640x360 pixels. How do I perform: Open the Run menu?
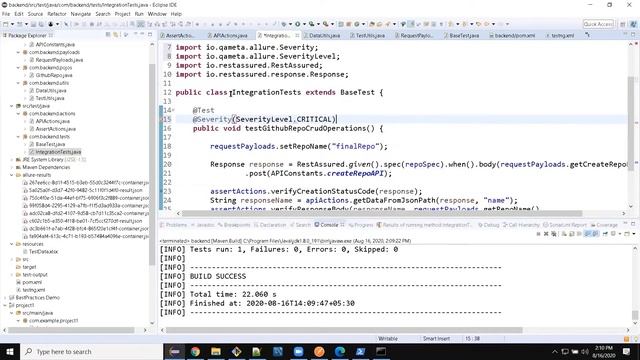point(139,14)
